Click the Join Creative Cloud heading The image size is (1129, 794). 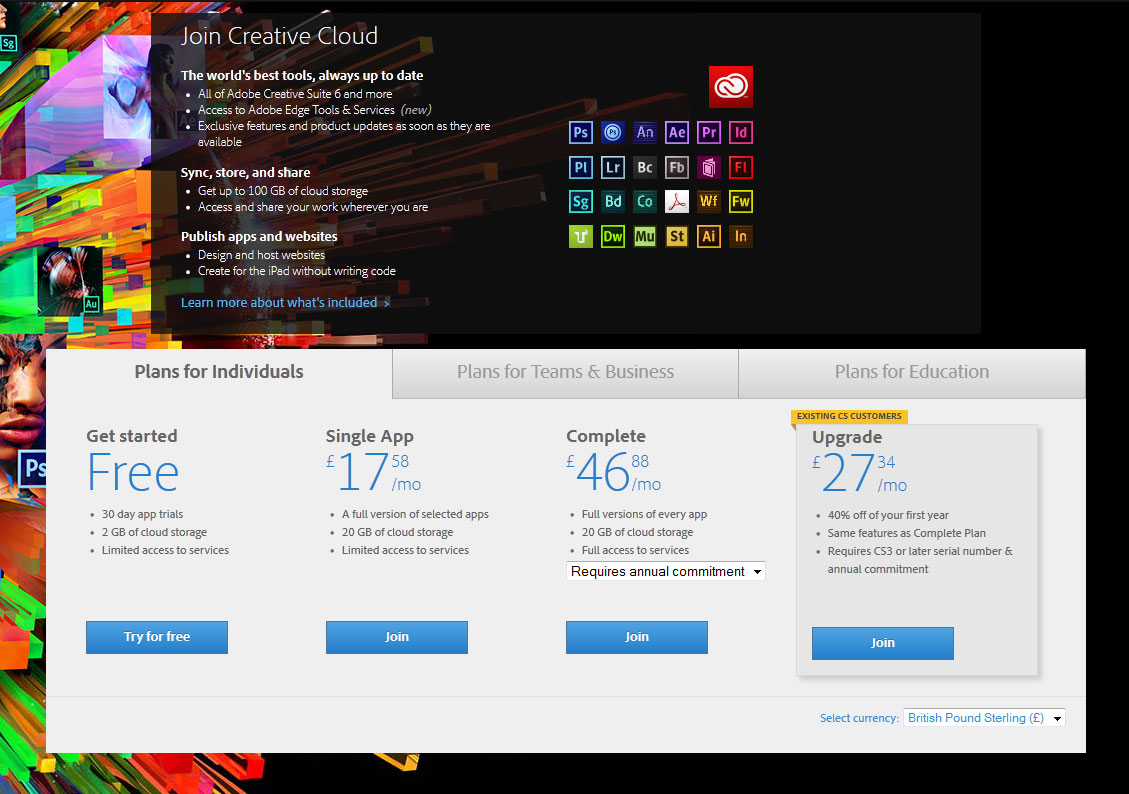279,36
